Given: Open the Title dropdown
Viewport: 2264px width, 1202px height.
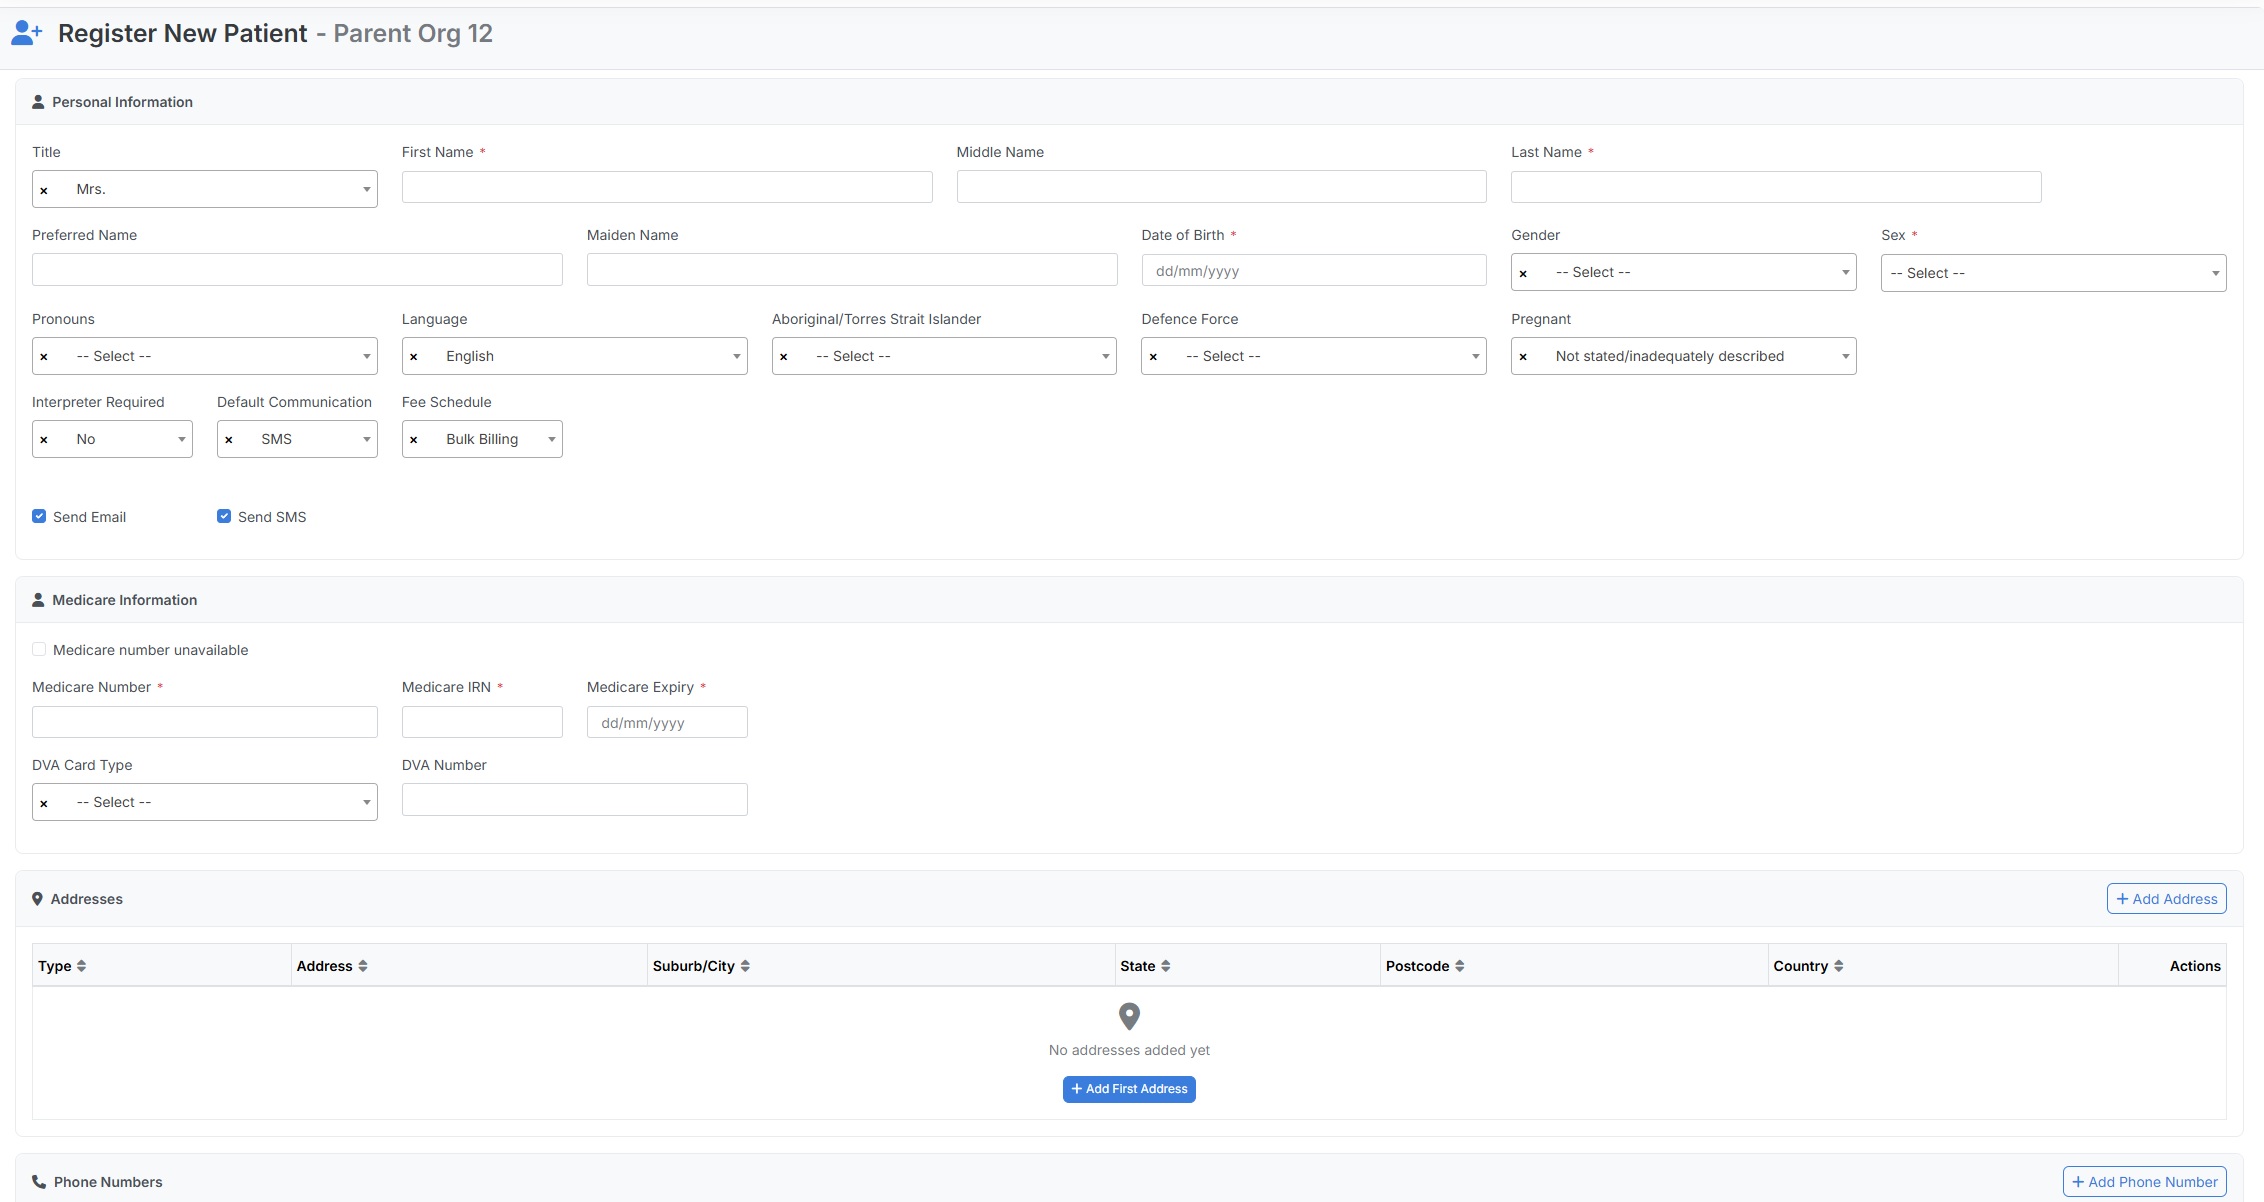Looking at the screenshot, I should 205,189.
